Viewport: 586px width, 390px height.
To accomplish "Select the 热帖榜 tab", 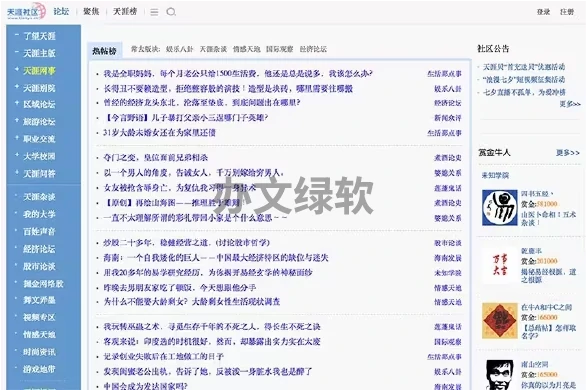I will pyautogui.click(x=105, y=51).
